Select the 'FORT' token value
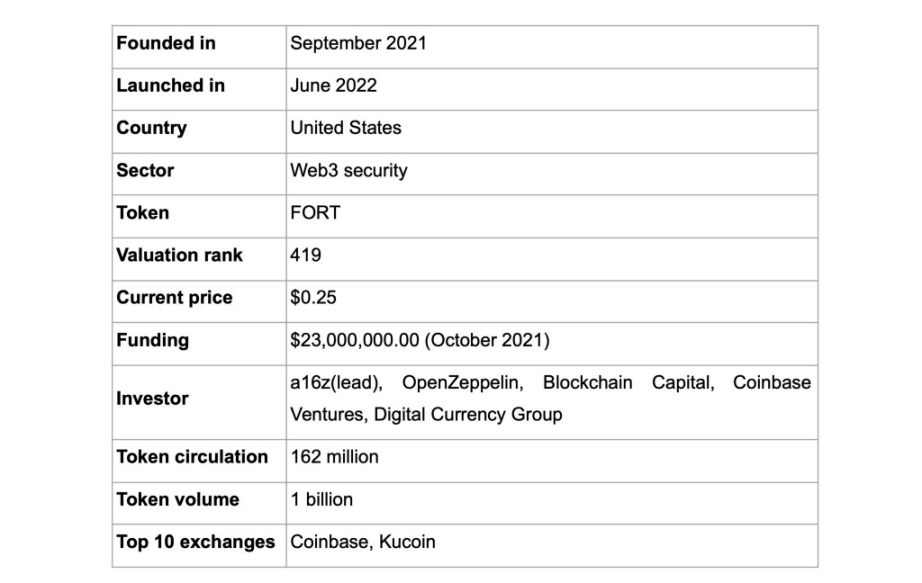The height and width of the screenshot is (583, 922). coord(315,213)
